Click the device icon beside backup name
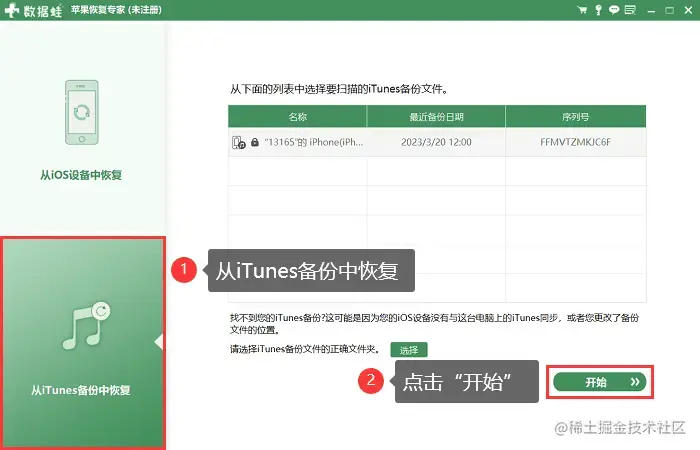The width and height of the screenshot is (700, 450). (239, 142)
